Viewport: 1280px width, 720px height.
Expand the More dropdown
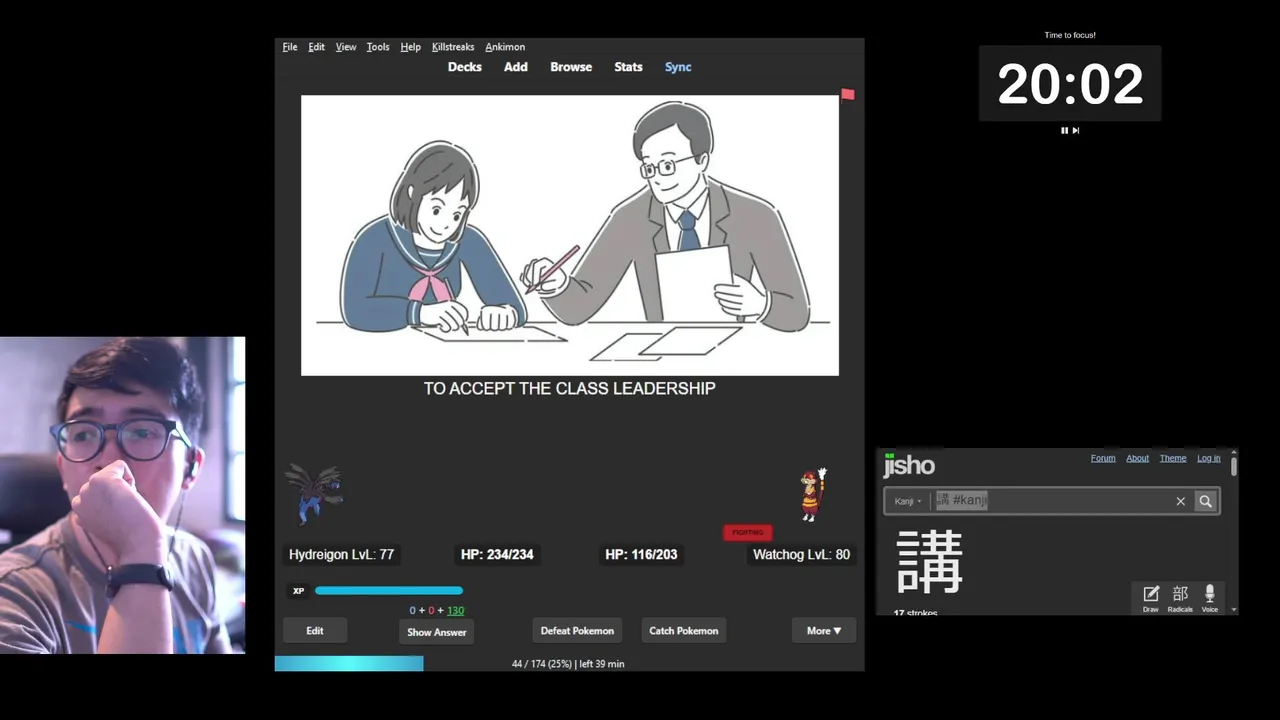(824, 631)
